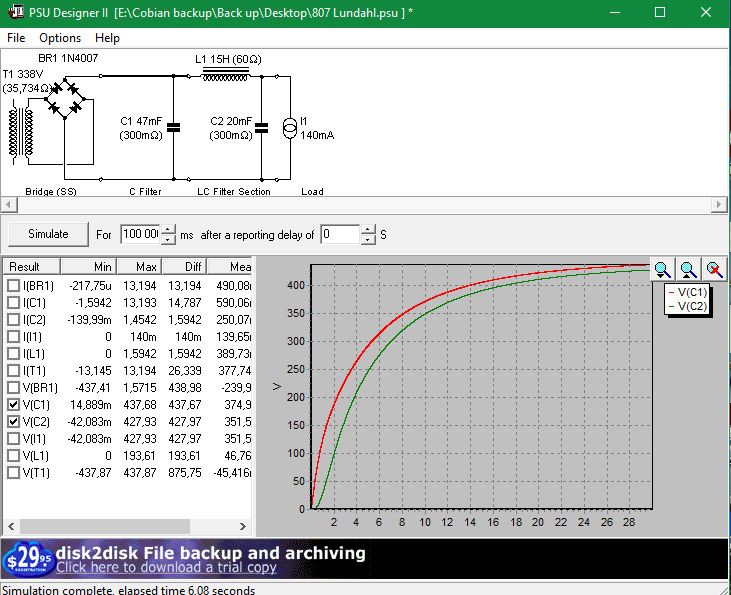This screenshot has height=595, width=731.
Task: Select the C1 47mF capacitor symbol
Action: click(x=173, y=128)
